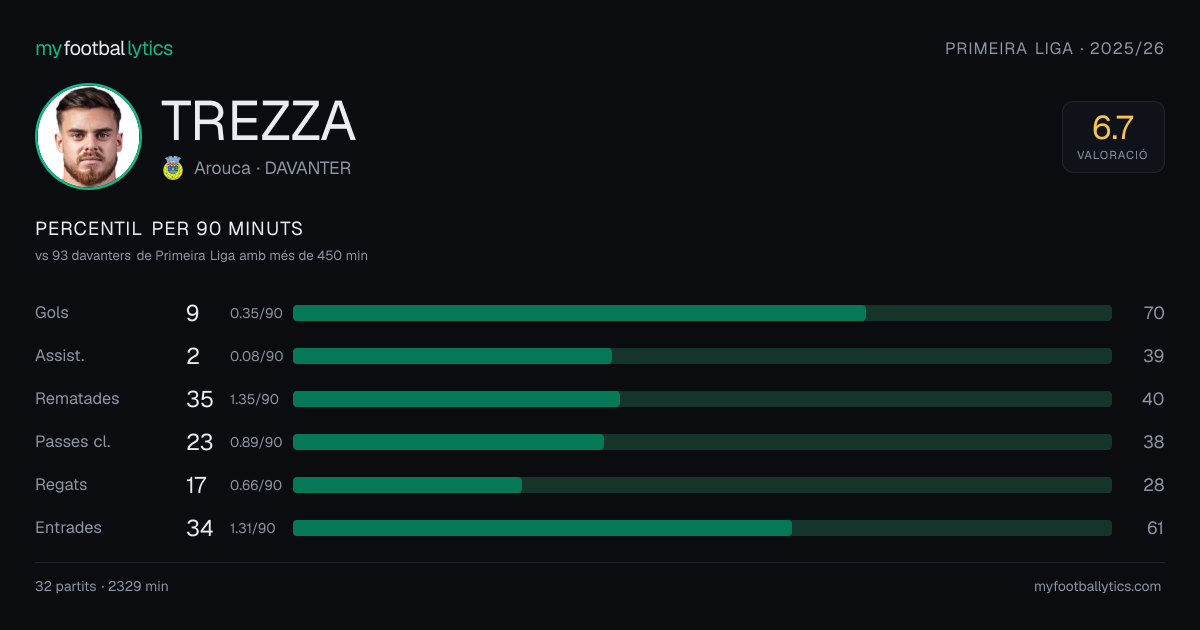
Task: Click the Gols percentile bar
Action: (x=702, y=313)
